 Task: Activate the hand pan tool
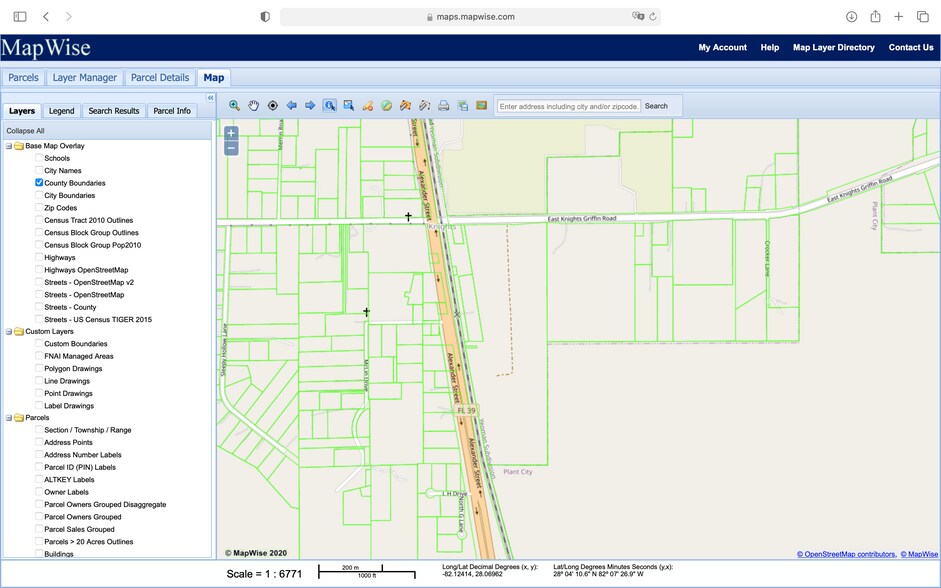click(x=254, y=105)
